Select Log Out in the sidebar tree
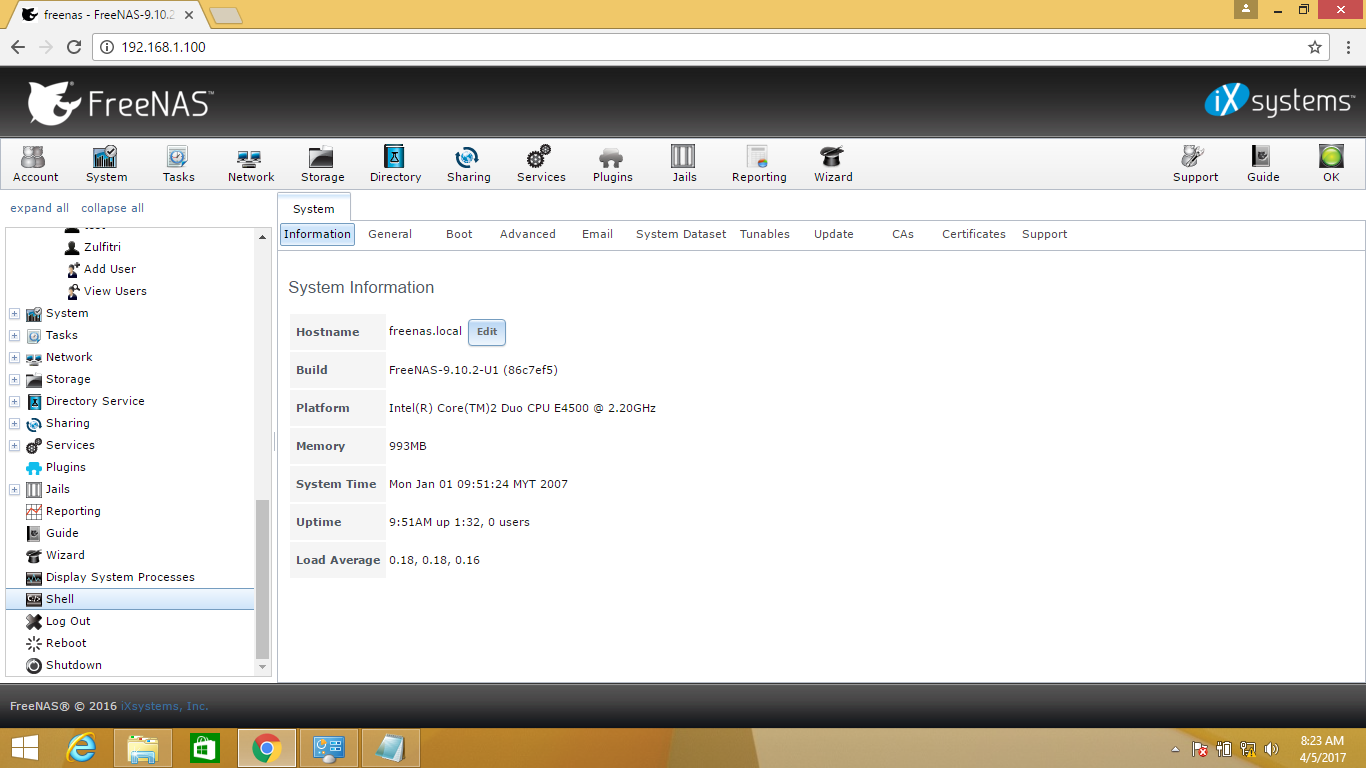The image size is (1366, 768). click(x=68, y=621)
